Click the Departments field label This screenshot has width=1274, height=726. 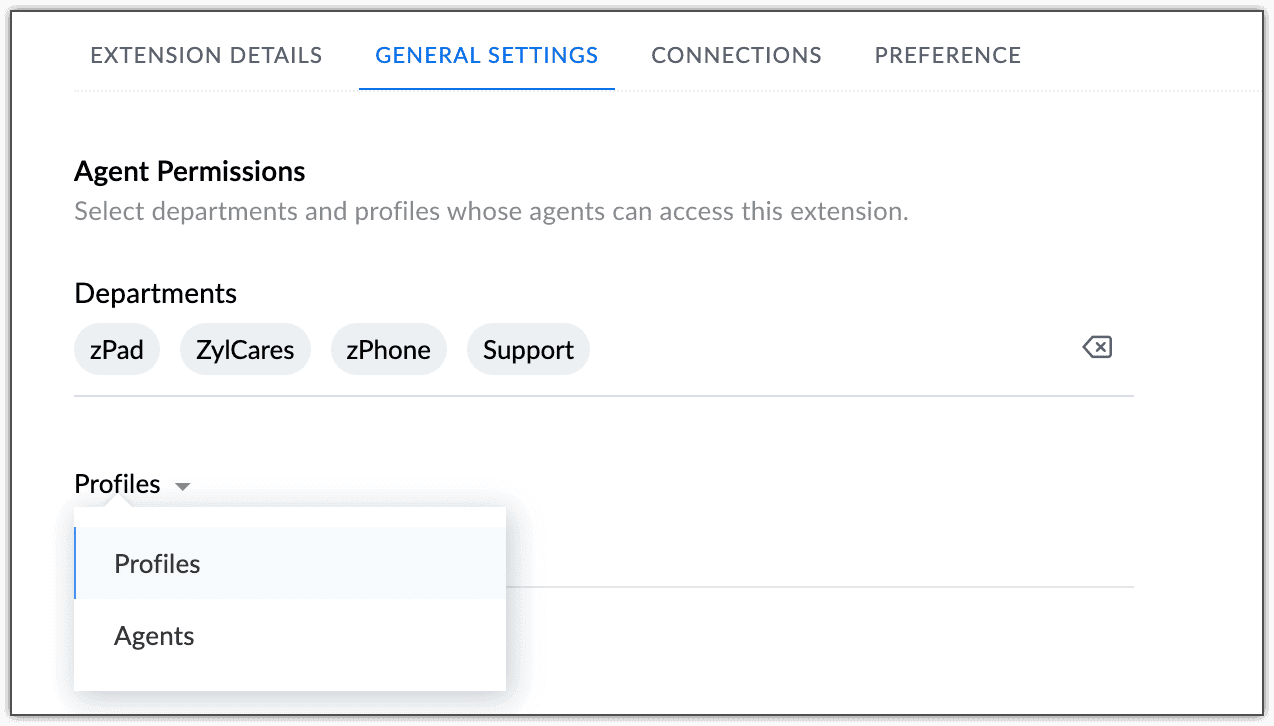[156, 294]
